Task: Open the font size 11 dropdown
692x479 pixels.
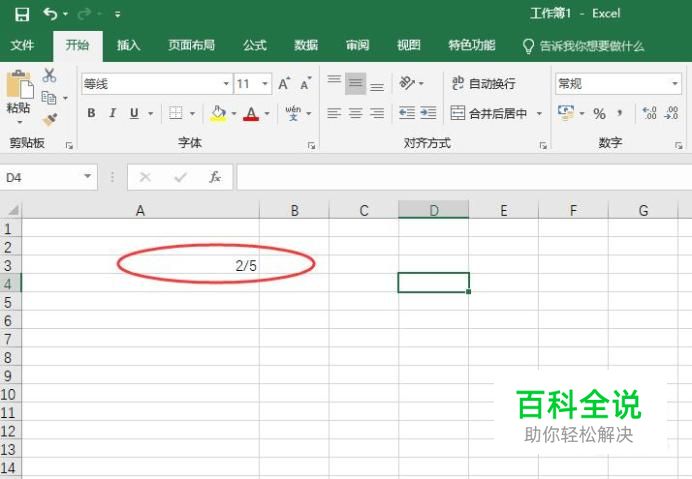Action: coord(265,83)
